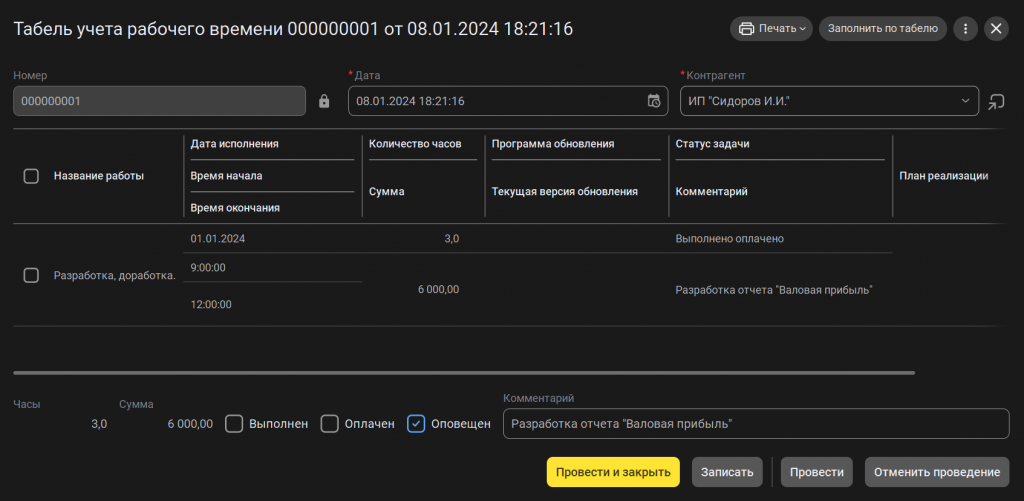Close the timesheet form

click(x=996, y=29)
